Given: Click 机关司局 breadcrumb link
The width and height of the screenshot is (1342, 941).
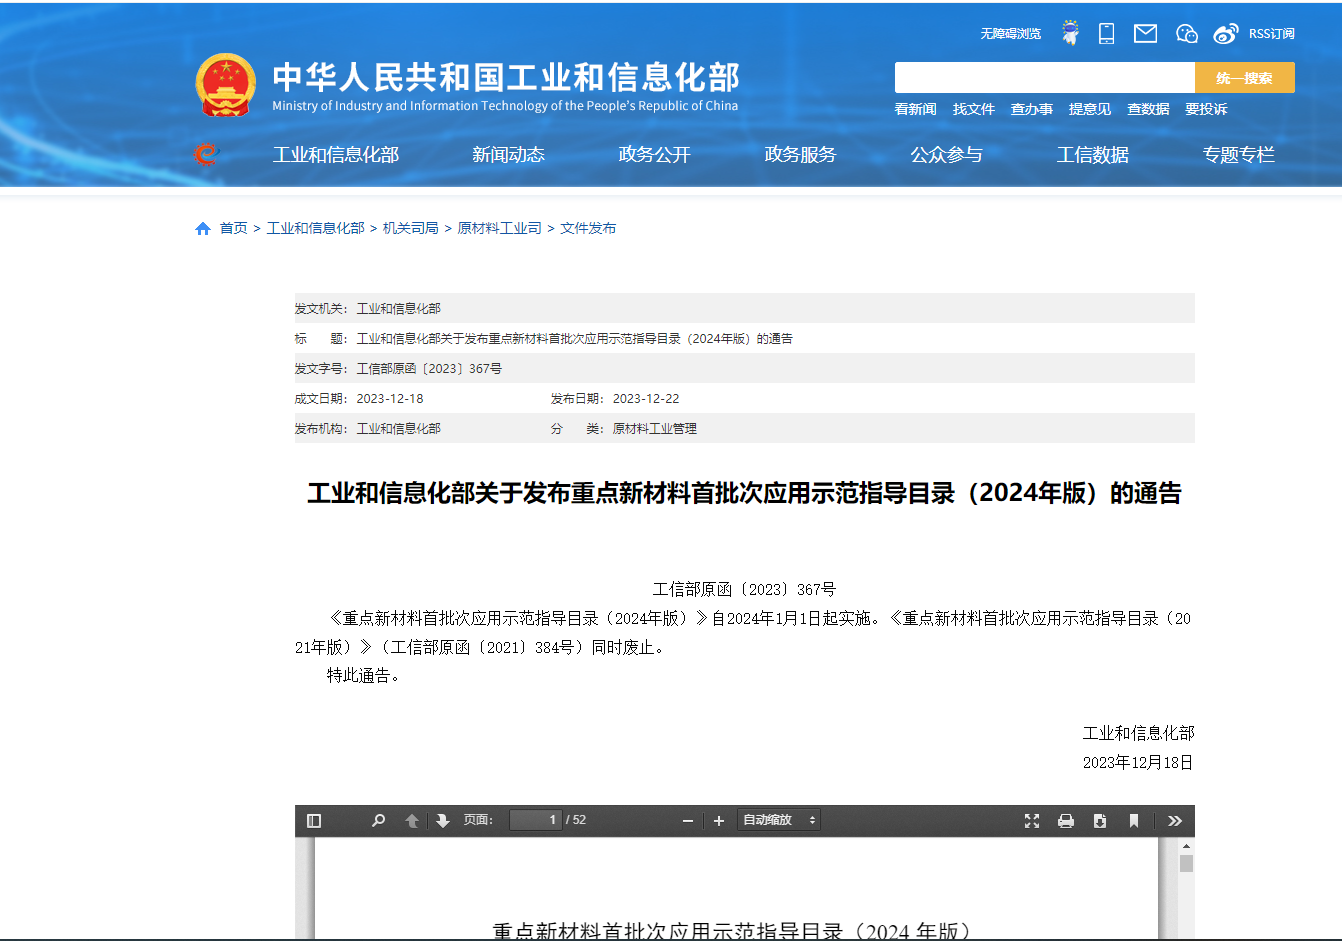Looking at the screenshot, I should 411,229.
